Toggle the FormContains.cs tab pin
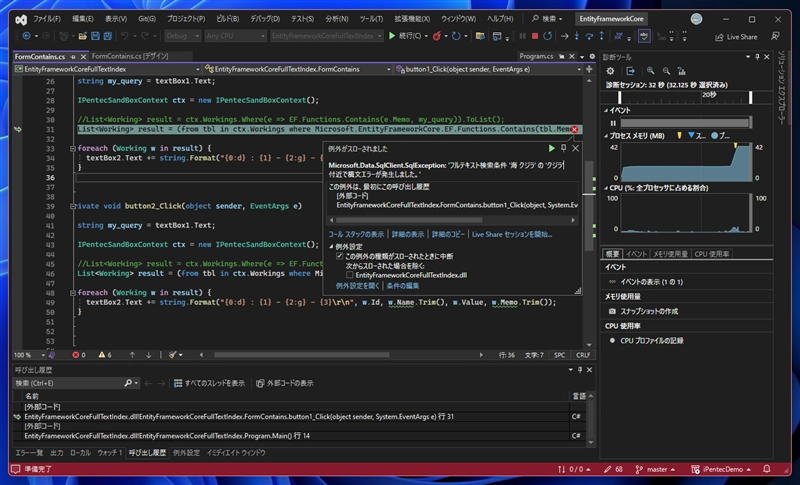The height and width of the screenshot is (485, 800). [73, 57]
